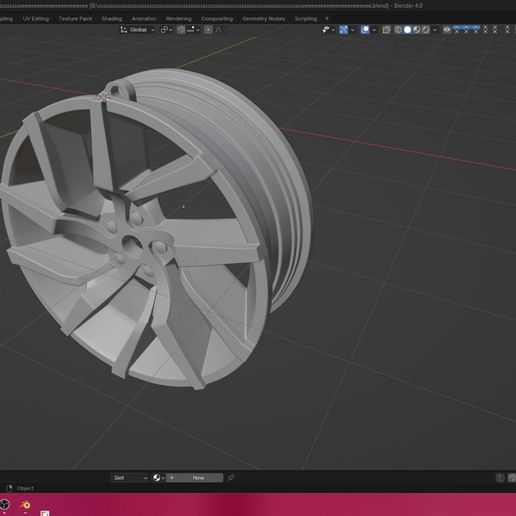
Task: Click the Blender icon in the taskbar
Action: tap(25, 505)
